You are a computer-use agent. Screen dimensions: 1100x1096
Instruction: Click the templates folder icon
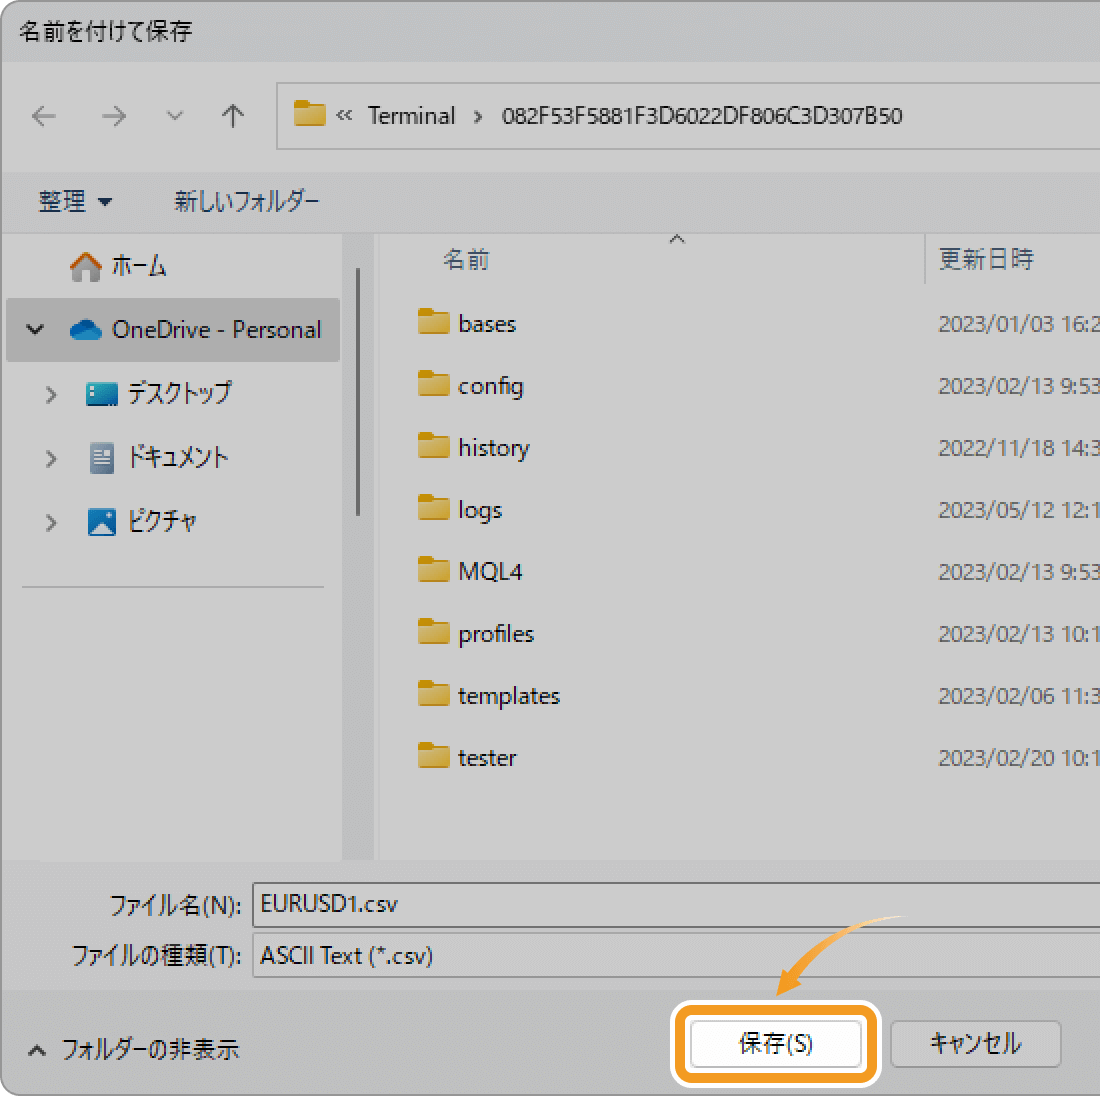434,694
